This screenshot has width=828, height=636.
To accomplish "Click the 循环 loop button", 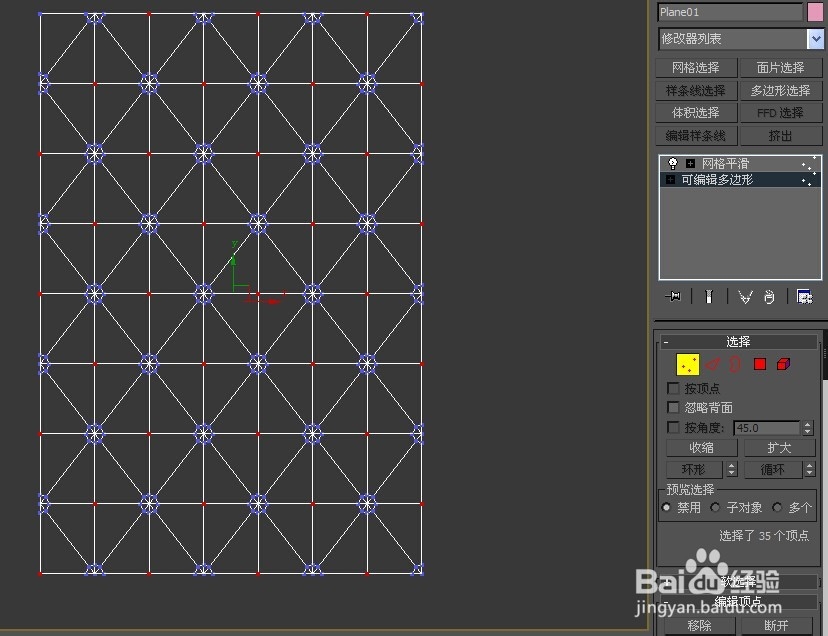I will (773, 469).
